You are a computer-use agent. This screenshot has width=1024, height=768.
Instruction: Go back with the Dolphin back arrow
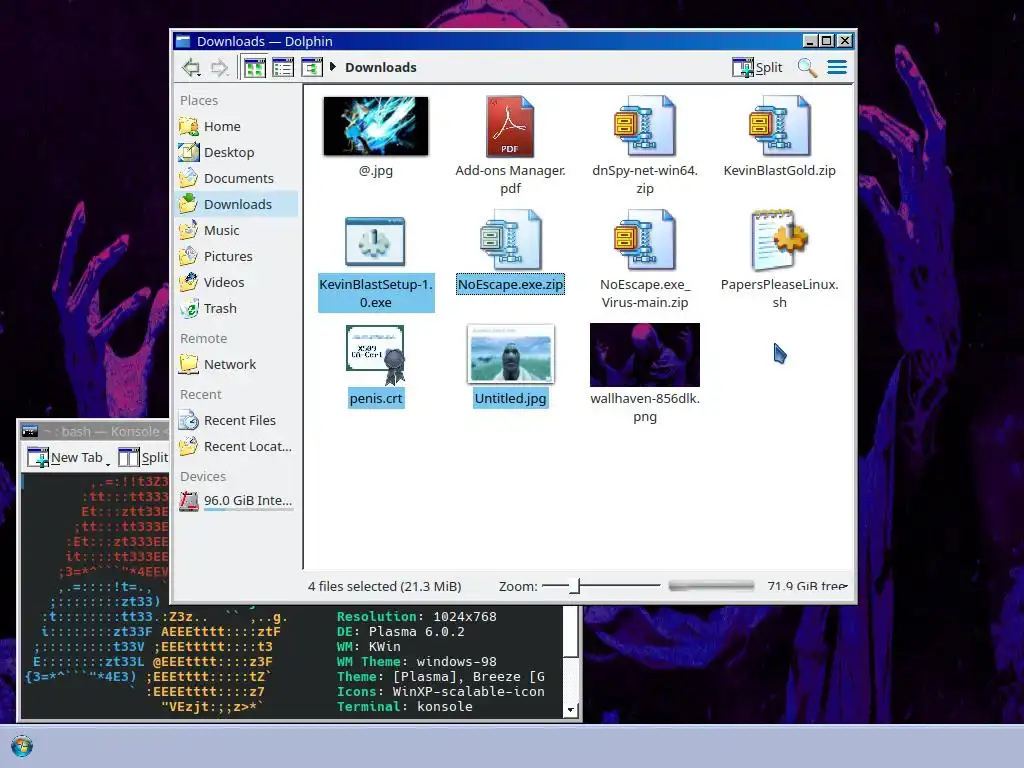coord(191,67)
